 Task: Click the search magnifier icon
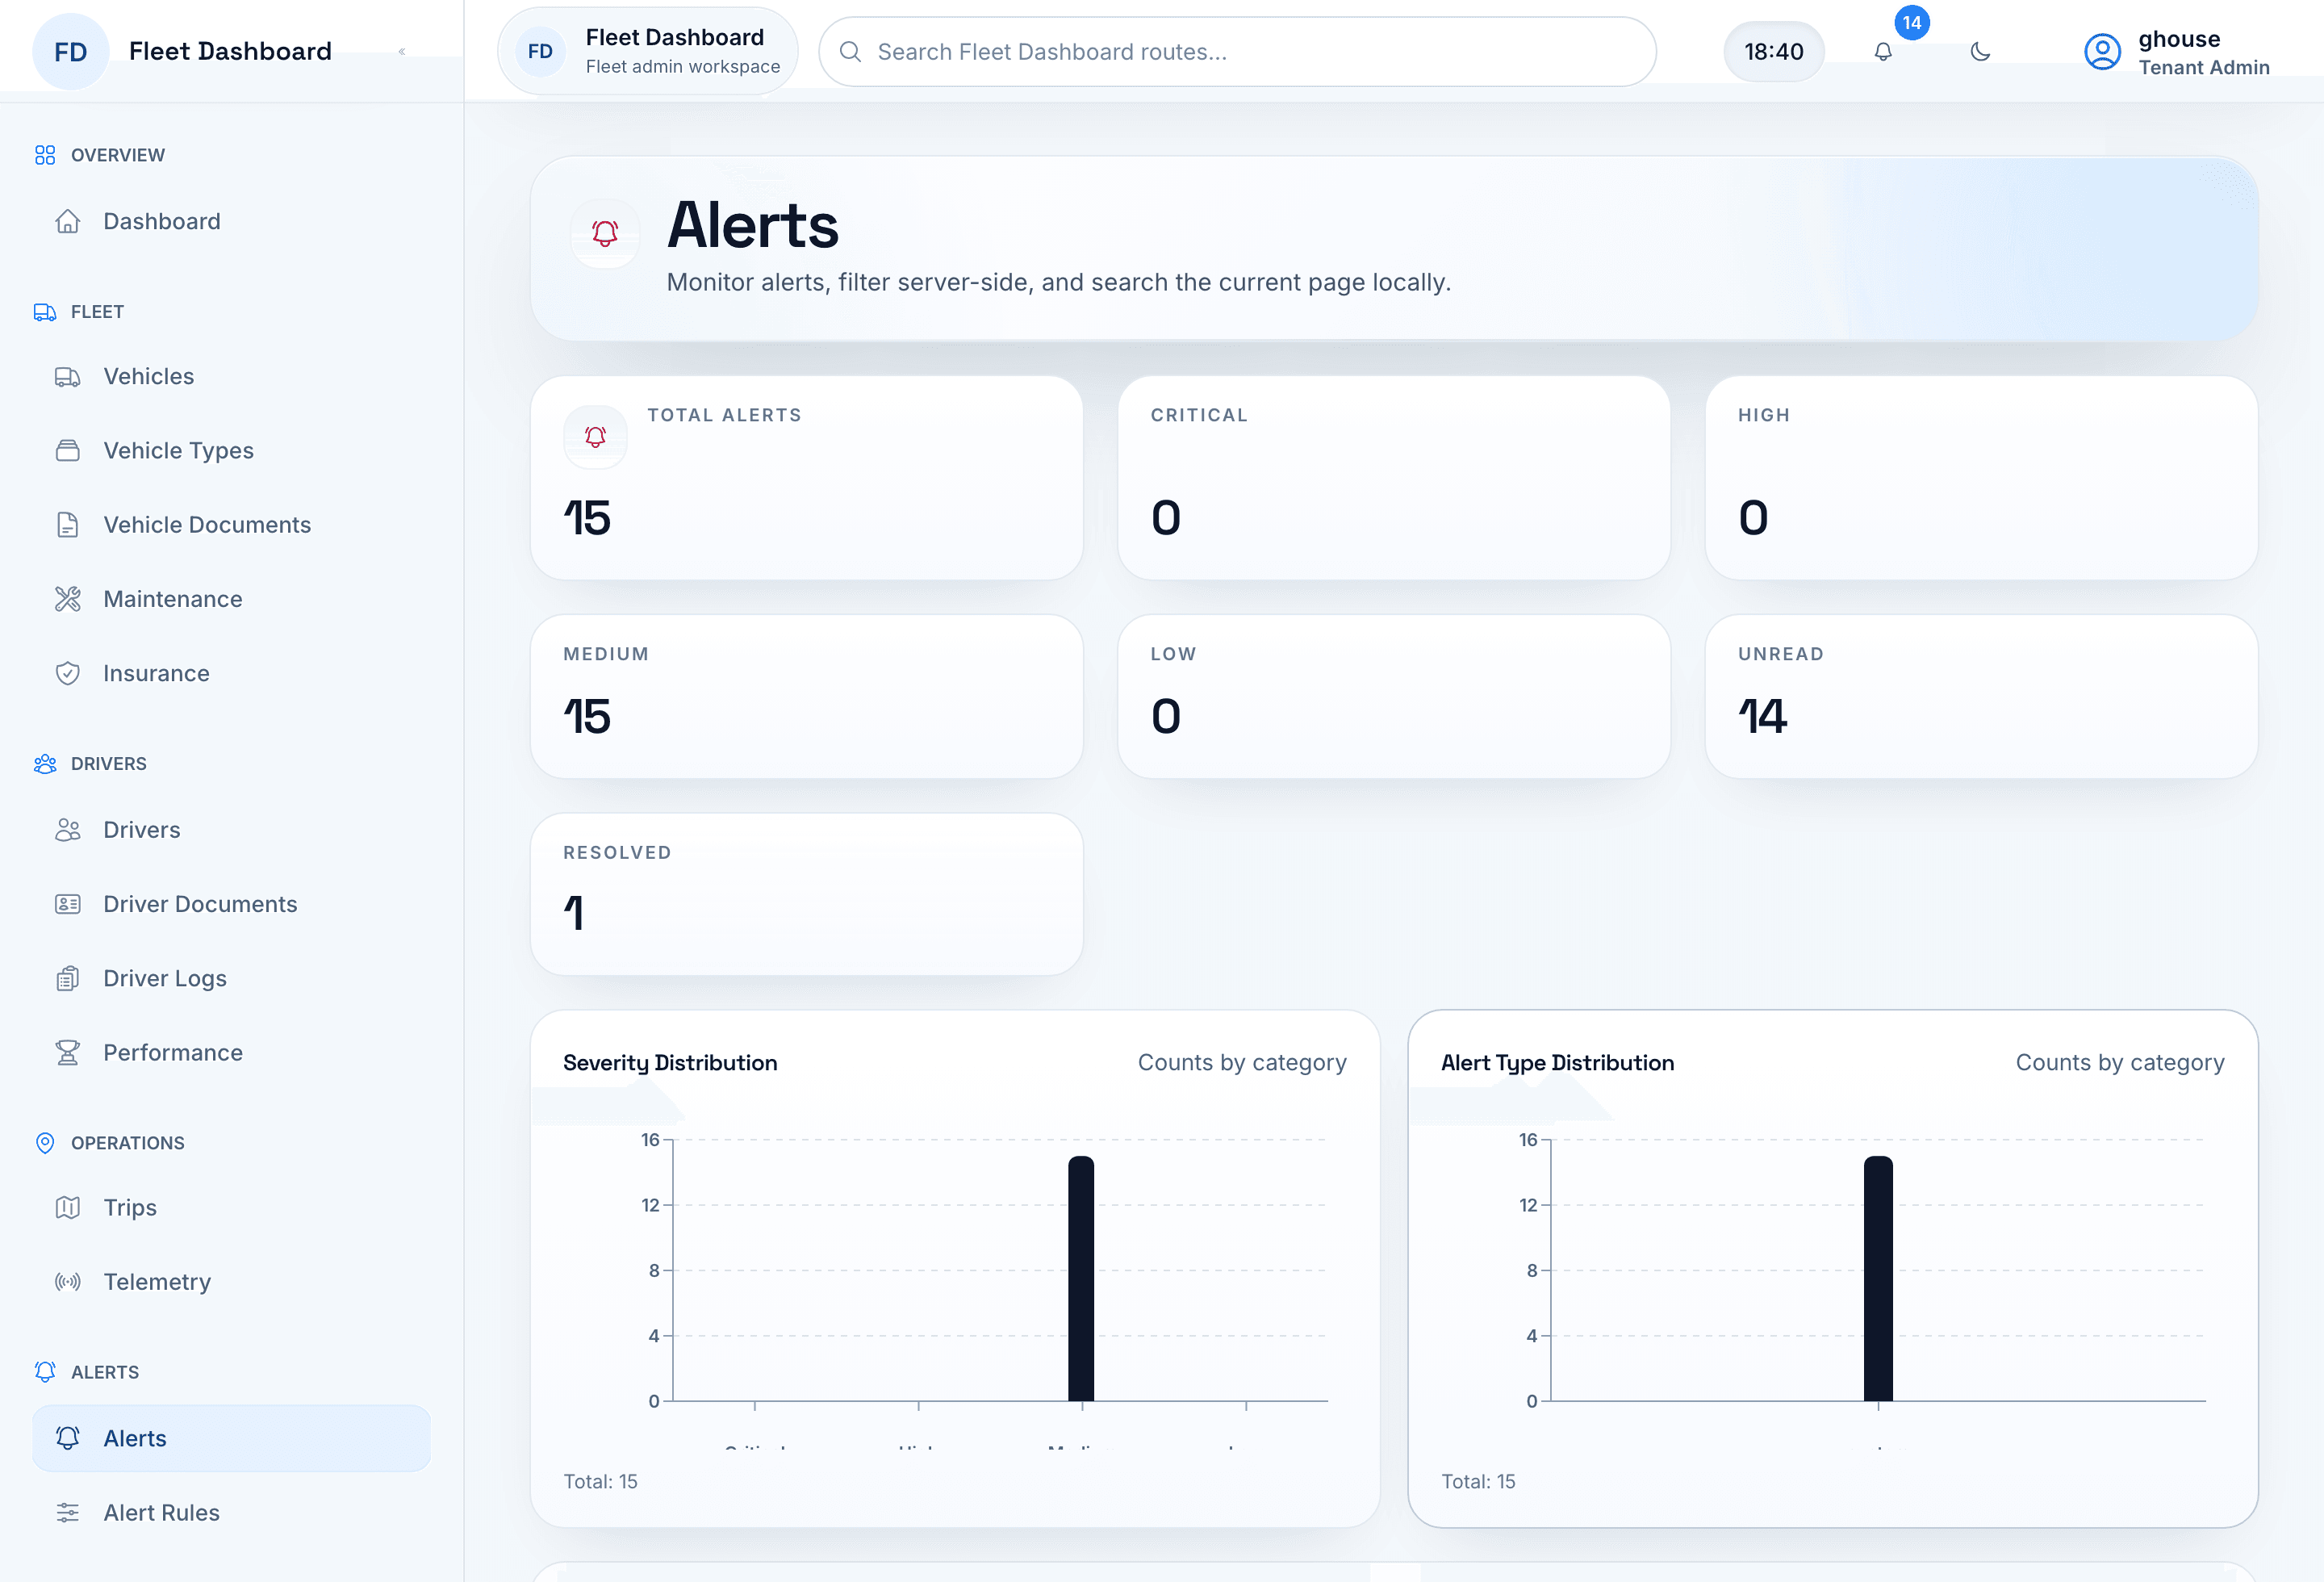tap(850, 51)
